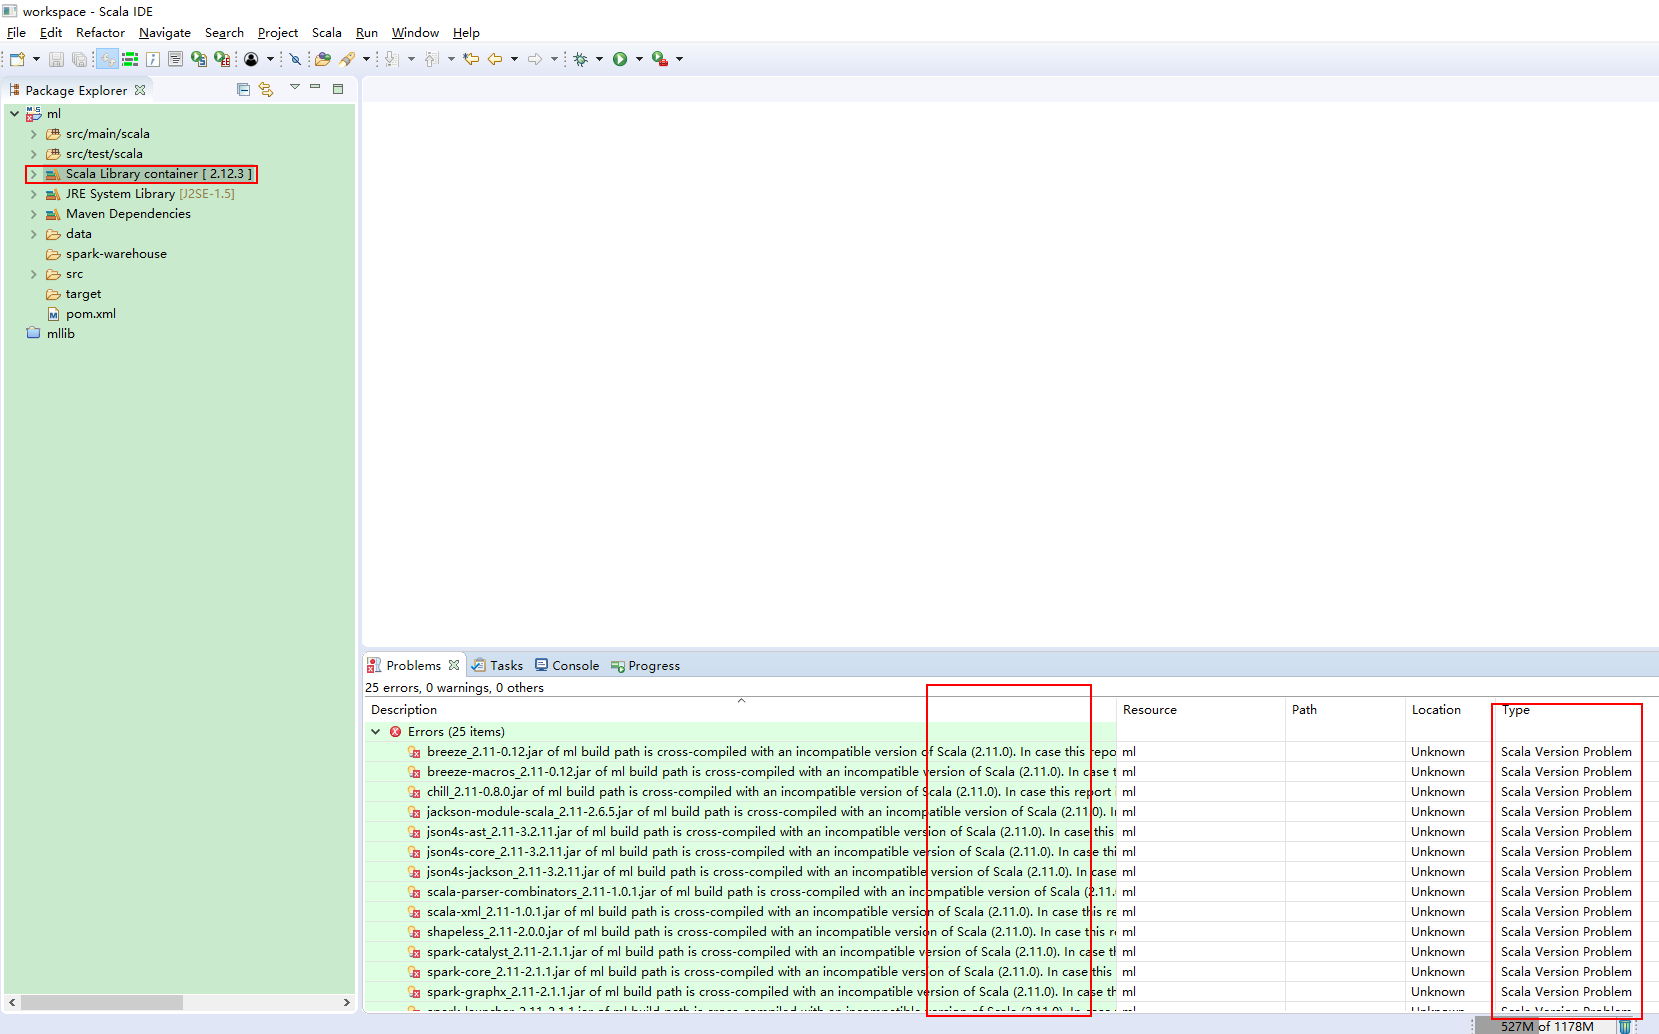Expand the JRE System Library node
This screenshot has width=1659, height=1034.
pos(33,194)
